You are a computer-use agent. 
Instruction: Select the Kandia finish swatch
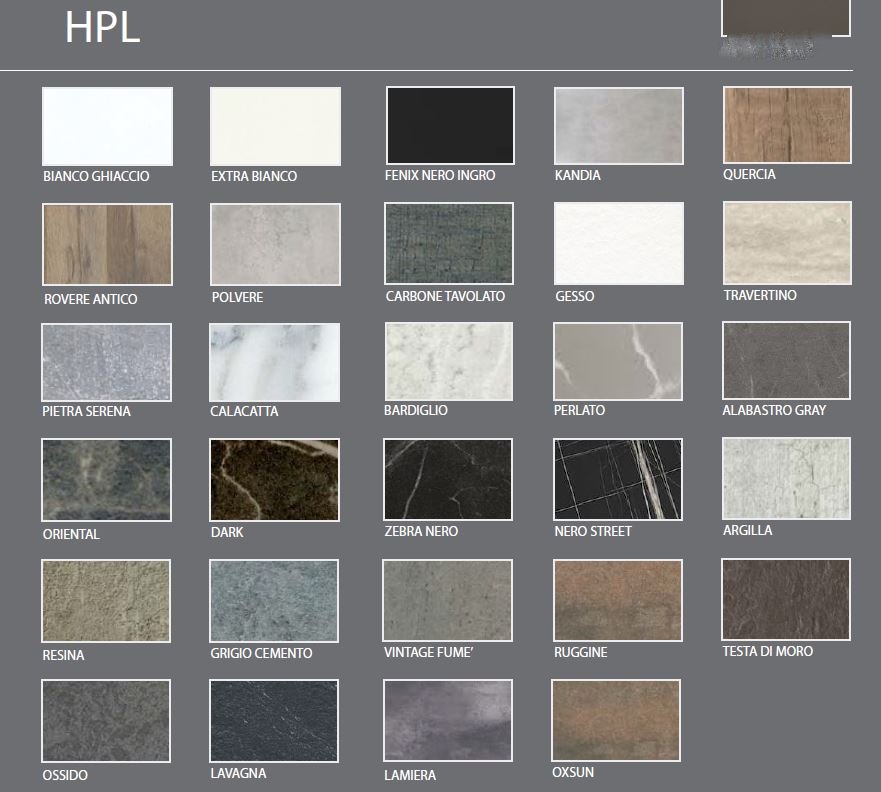619,126
